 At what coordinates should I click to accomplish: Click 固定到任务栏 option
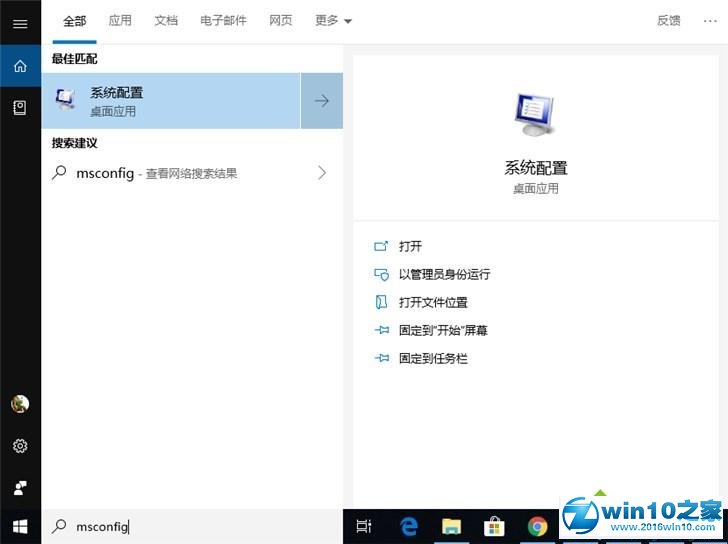[x=433, y=358]
